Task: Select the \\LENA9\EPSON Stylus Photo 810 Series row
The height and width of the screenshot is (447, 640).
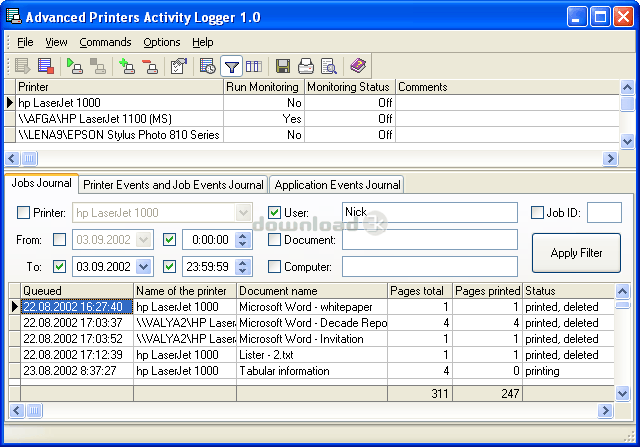Action: [x=312, y=135]
